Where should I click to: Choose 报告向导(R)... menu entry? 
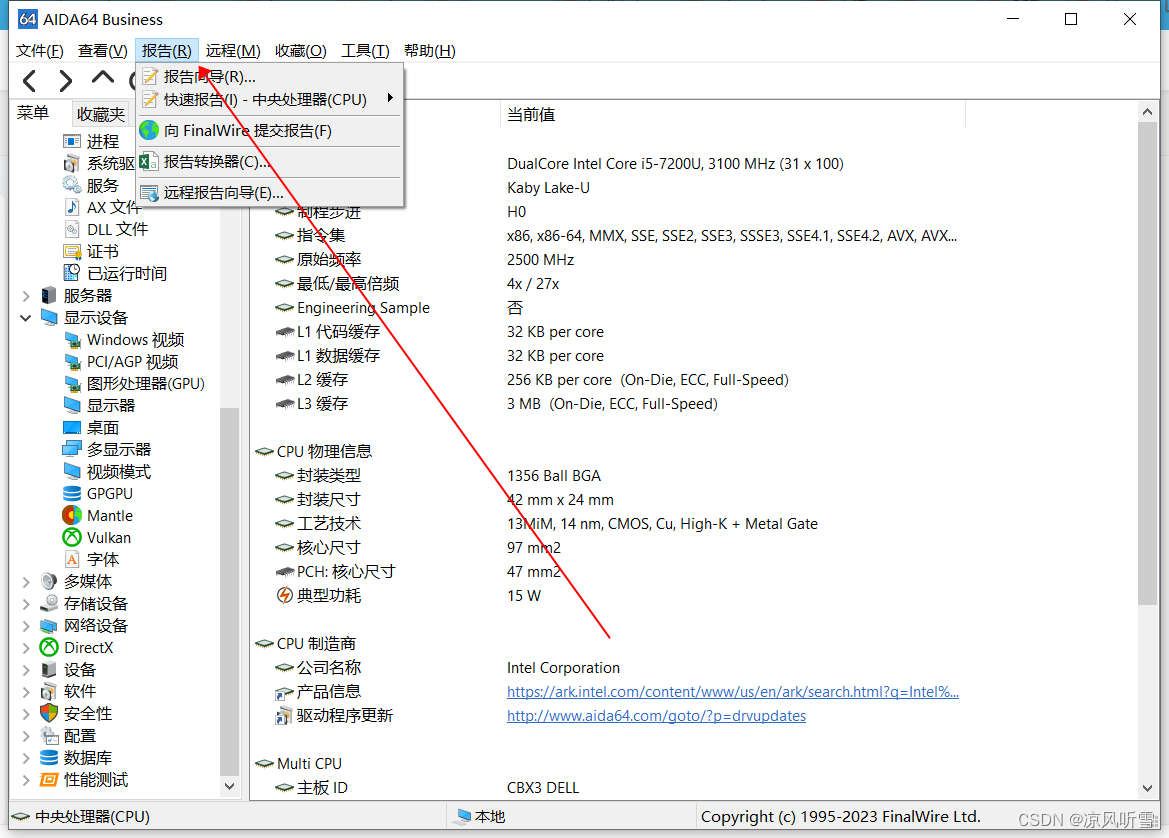pos(270,77)
